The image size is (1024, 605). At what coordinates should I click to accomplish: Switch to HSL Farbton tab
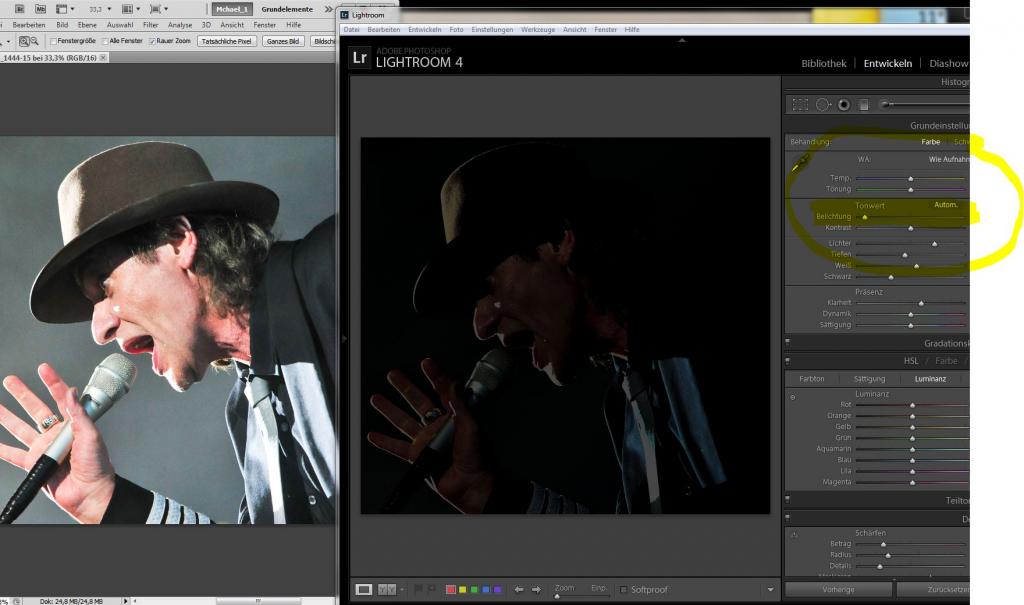tap(812, 379)
